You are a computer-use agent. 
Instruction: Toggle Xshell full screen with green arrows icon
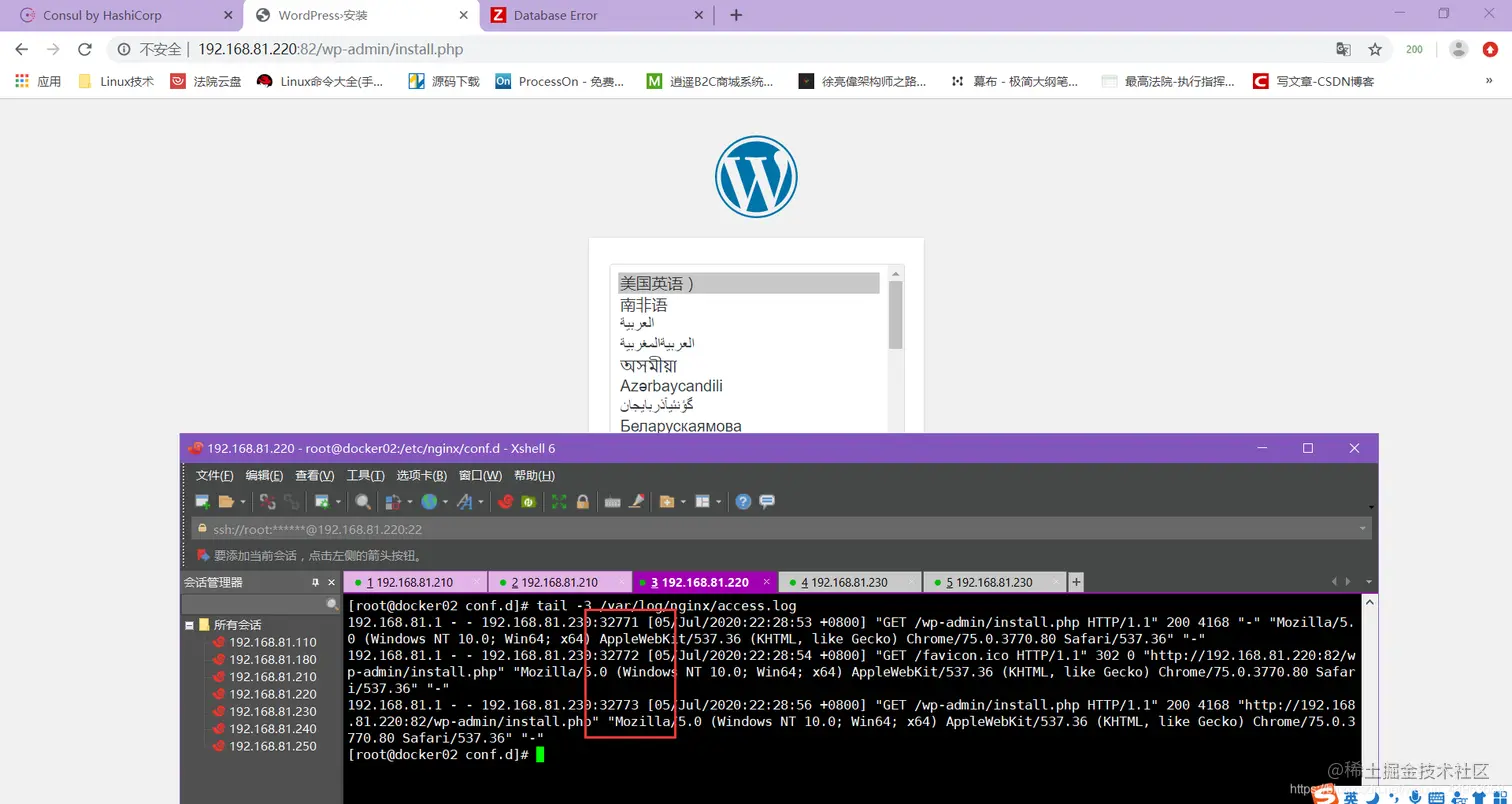(x=559, y=502)
